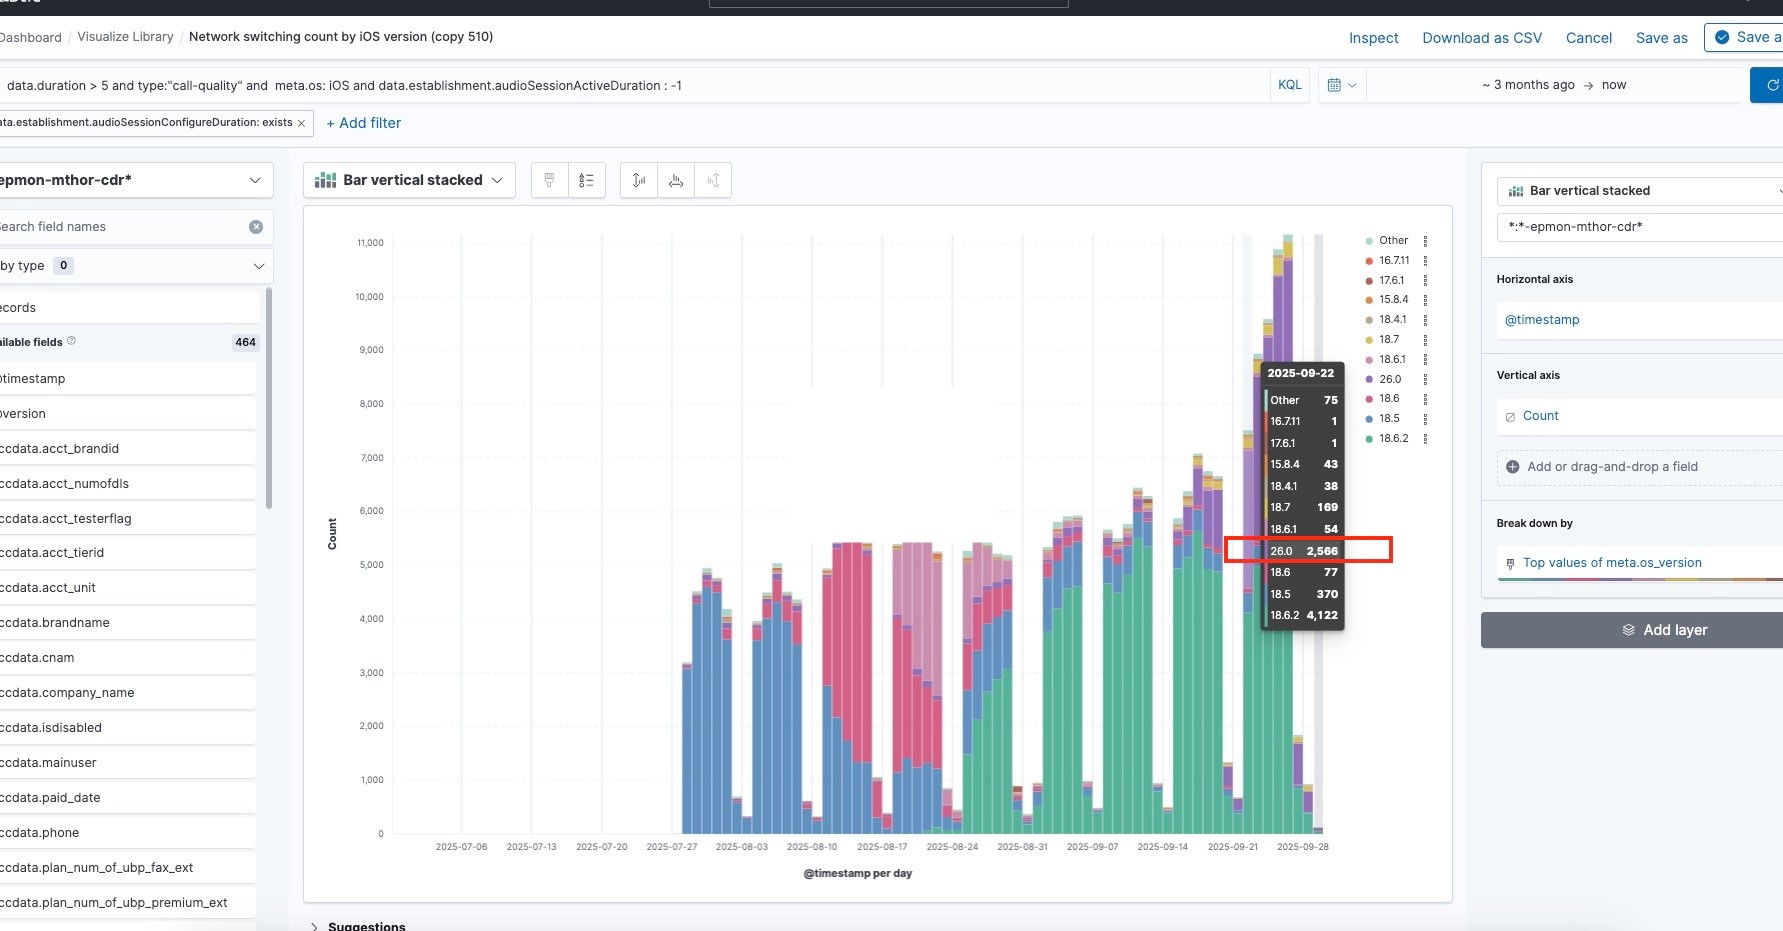Click the color palette bar under meta.os_version
Image resolution: width=1783 pixels, height=931 pixels.
[x=1640, y=579]
